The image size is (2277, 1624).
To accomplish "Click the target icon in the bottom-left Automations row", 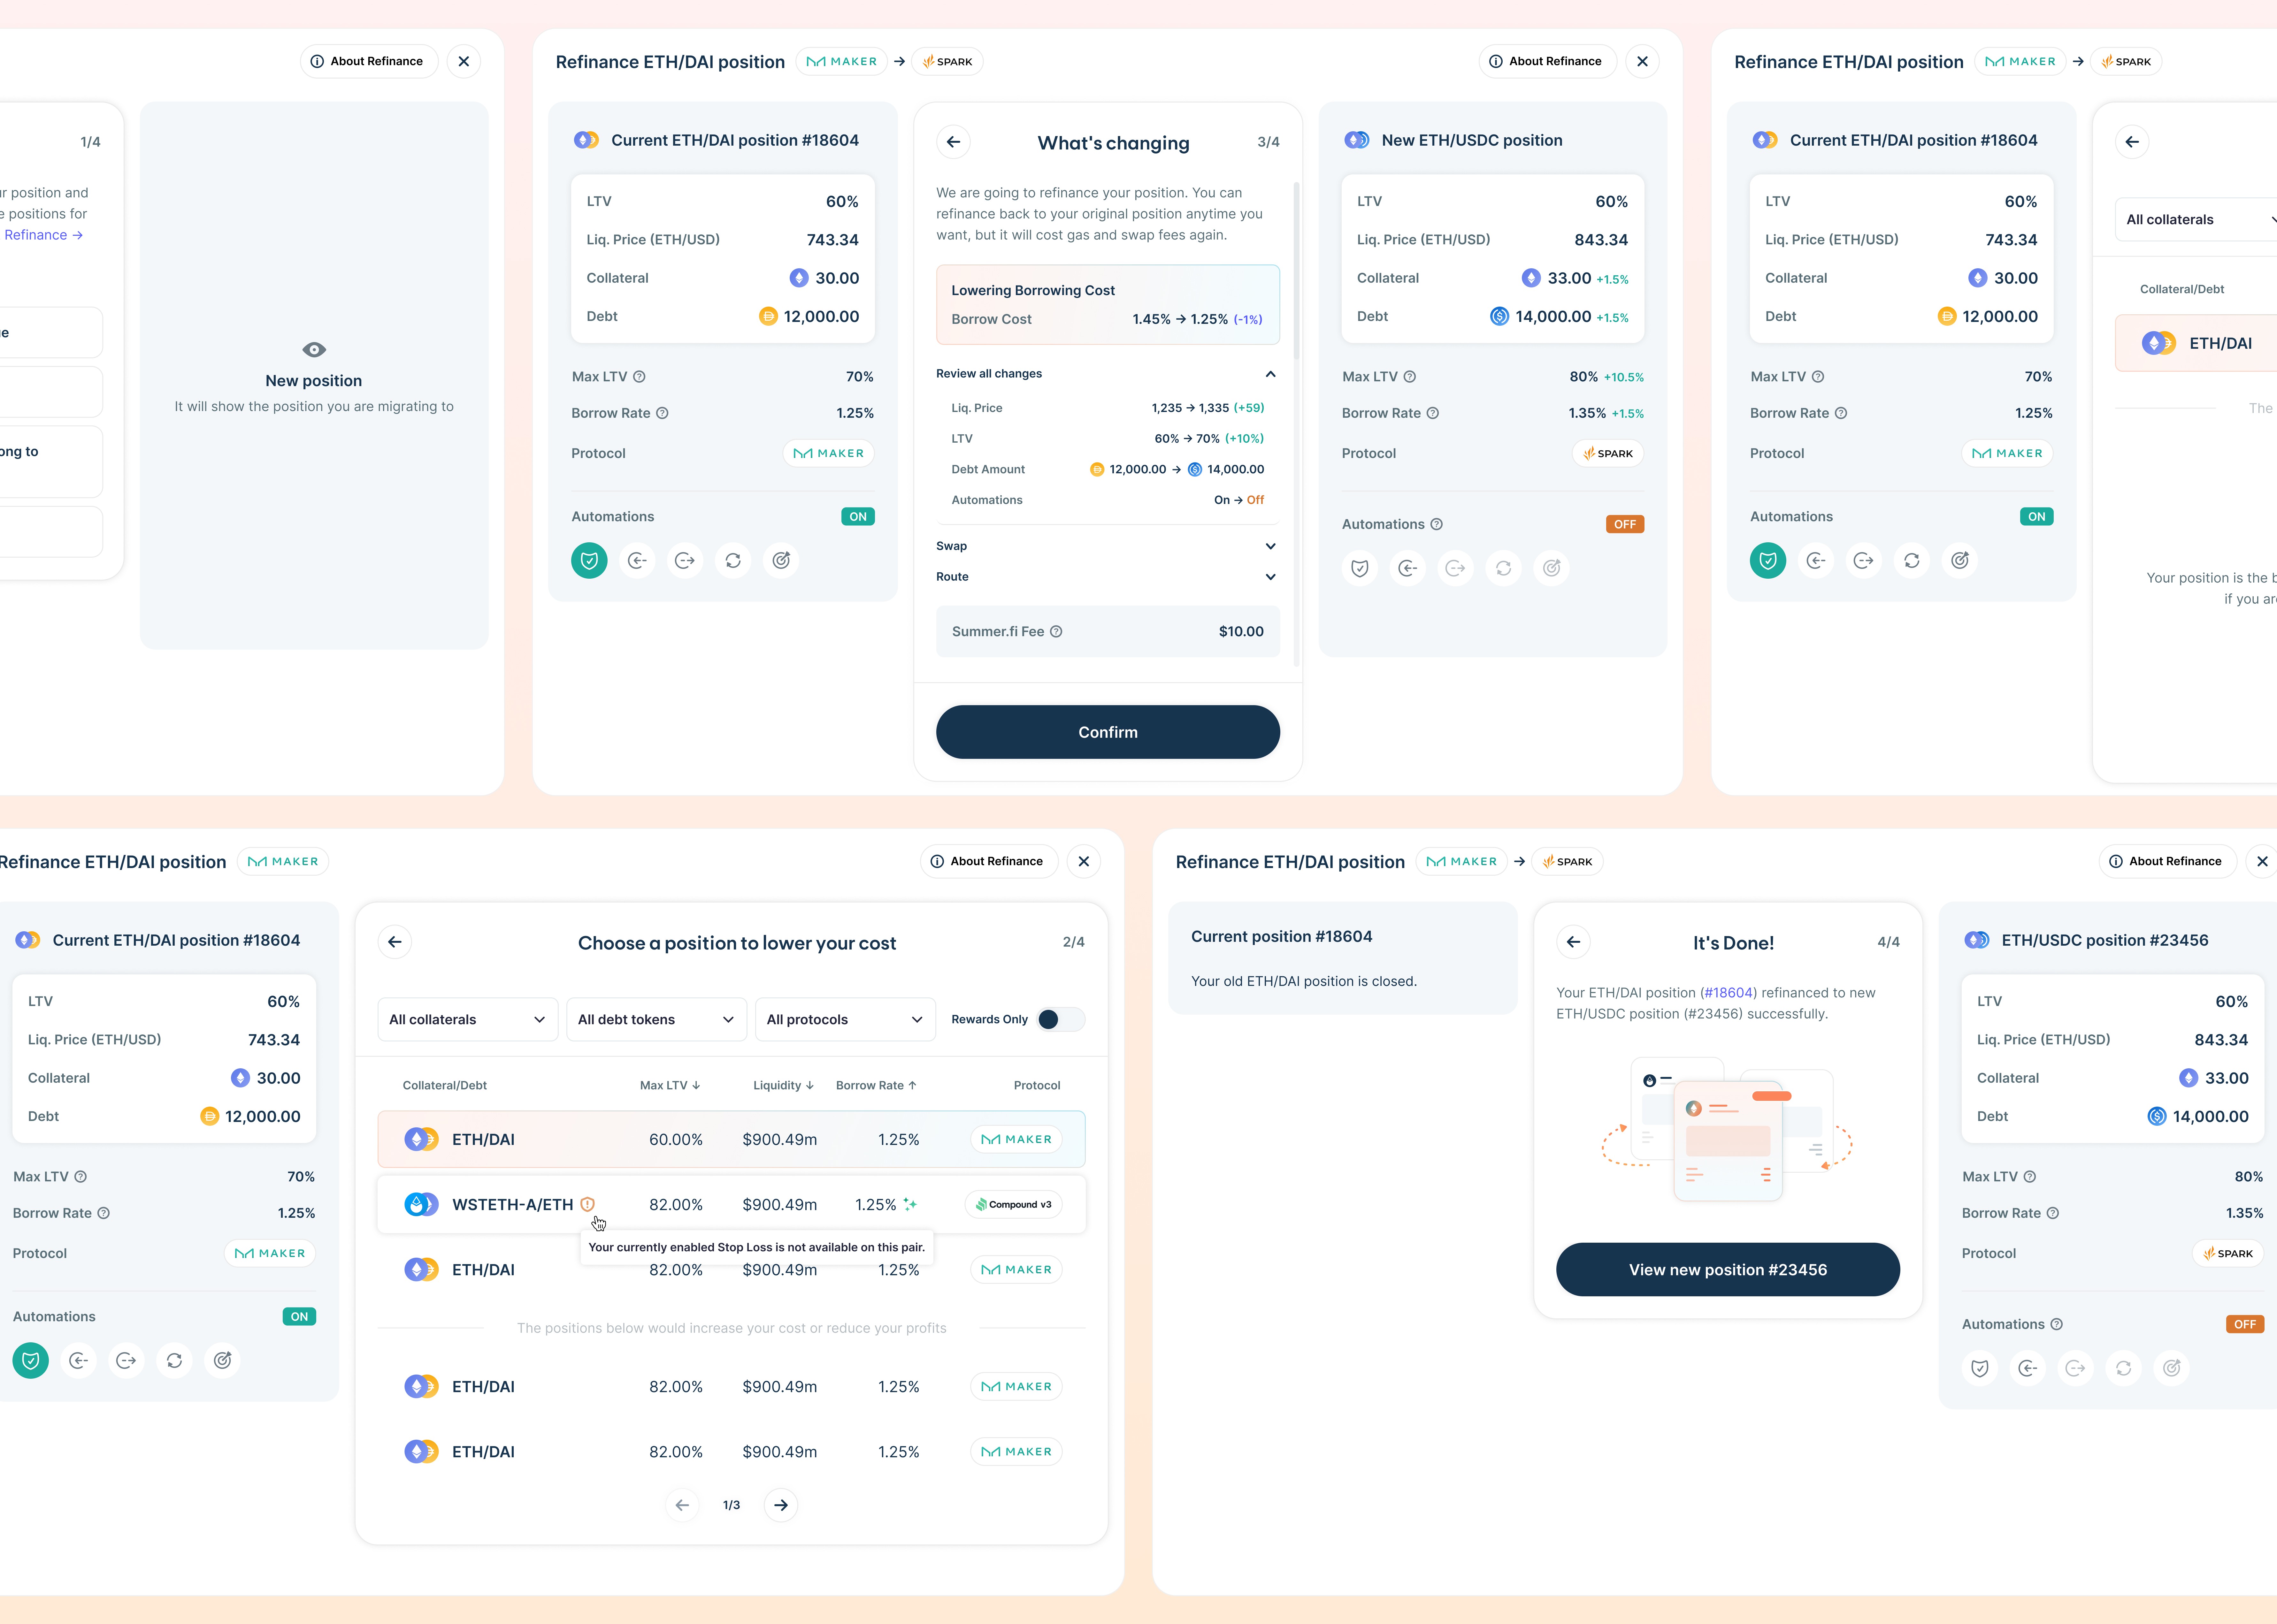I will (x=222, y=1361).
